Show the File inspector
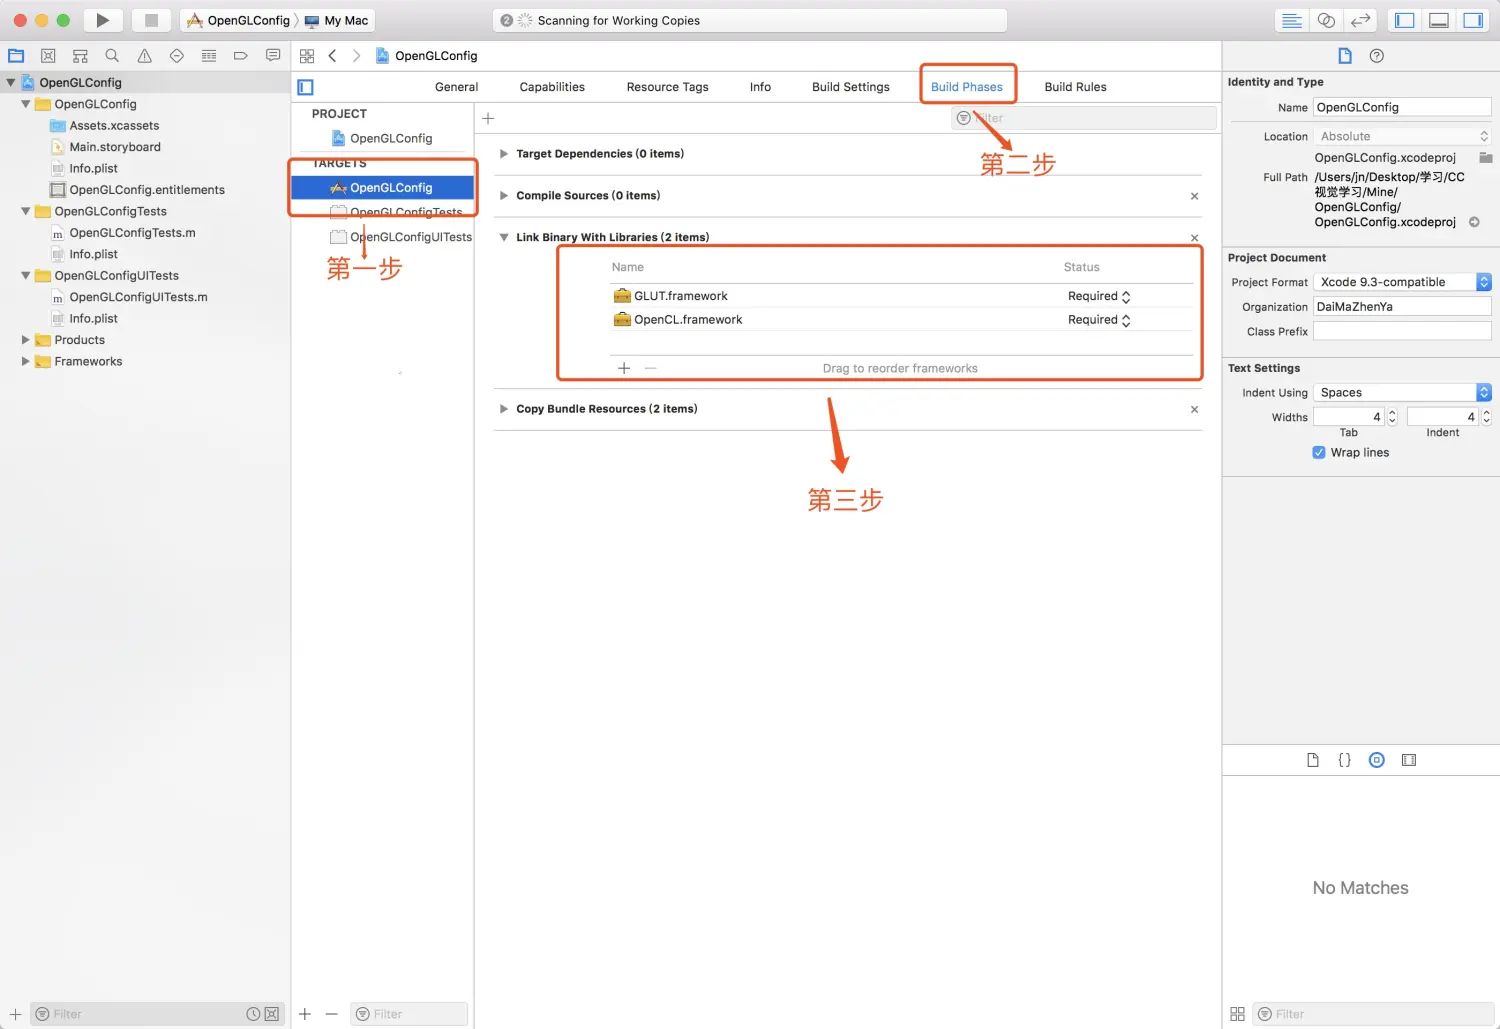Screen dimensions: 1500x1029 (x=1344, y=56)
